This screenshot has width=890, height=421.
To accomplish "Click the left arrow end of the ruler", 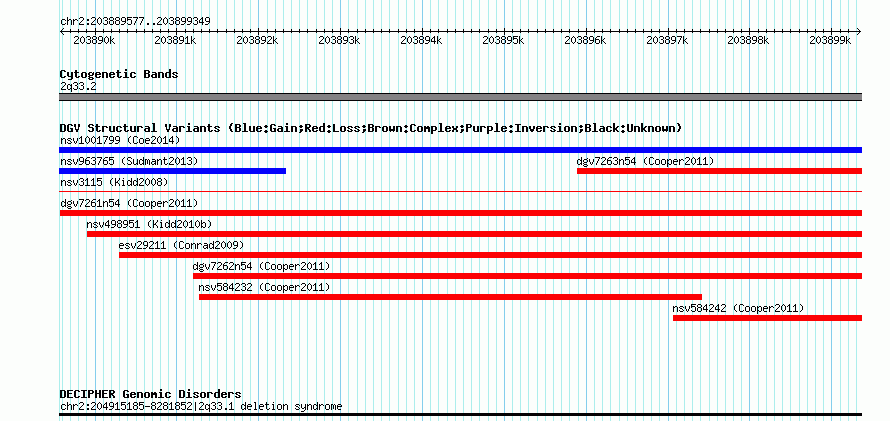I will pyautogui.click(x=62, y=32).
